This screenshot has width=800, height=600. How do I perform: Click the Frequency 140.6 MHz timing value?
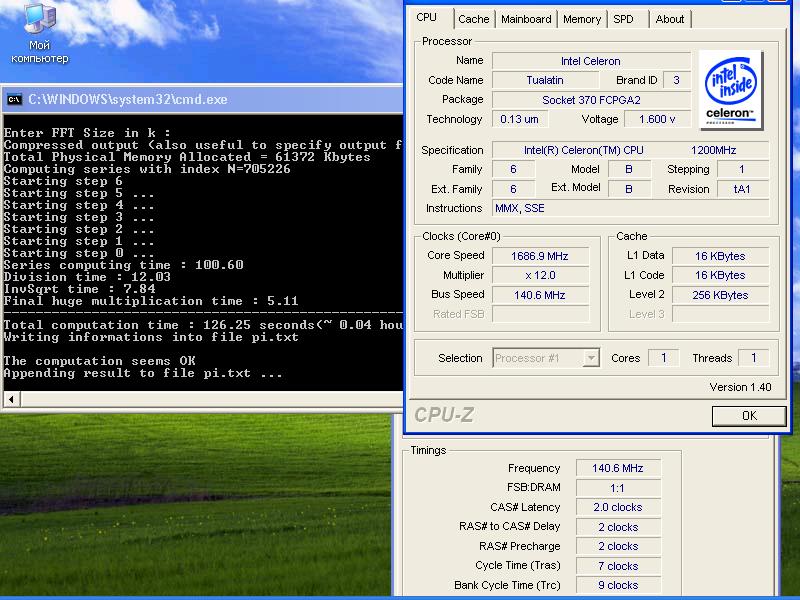coord(618,468)
